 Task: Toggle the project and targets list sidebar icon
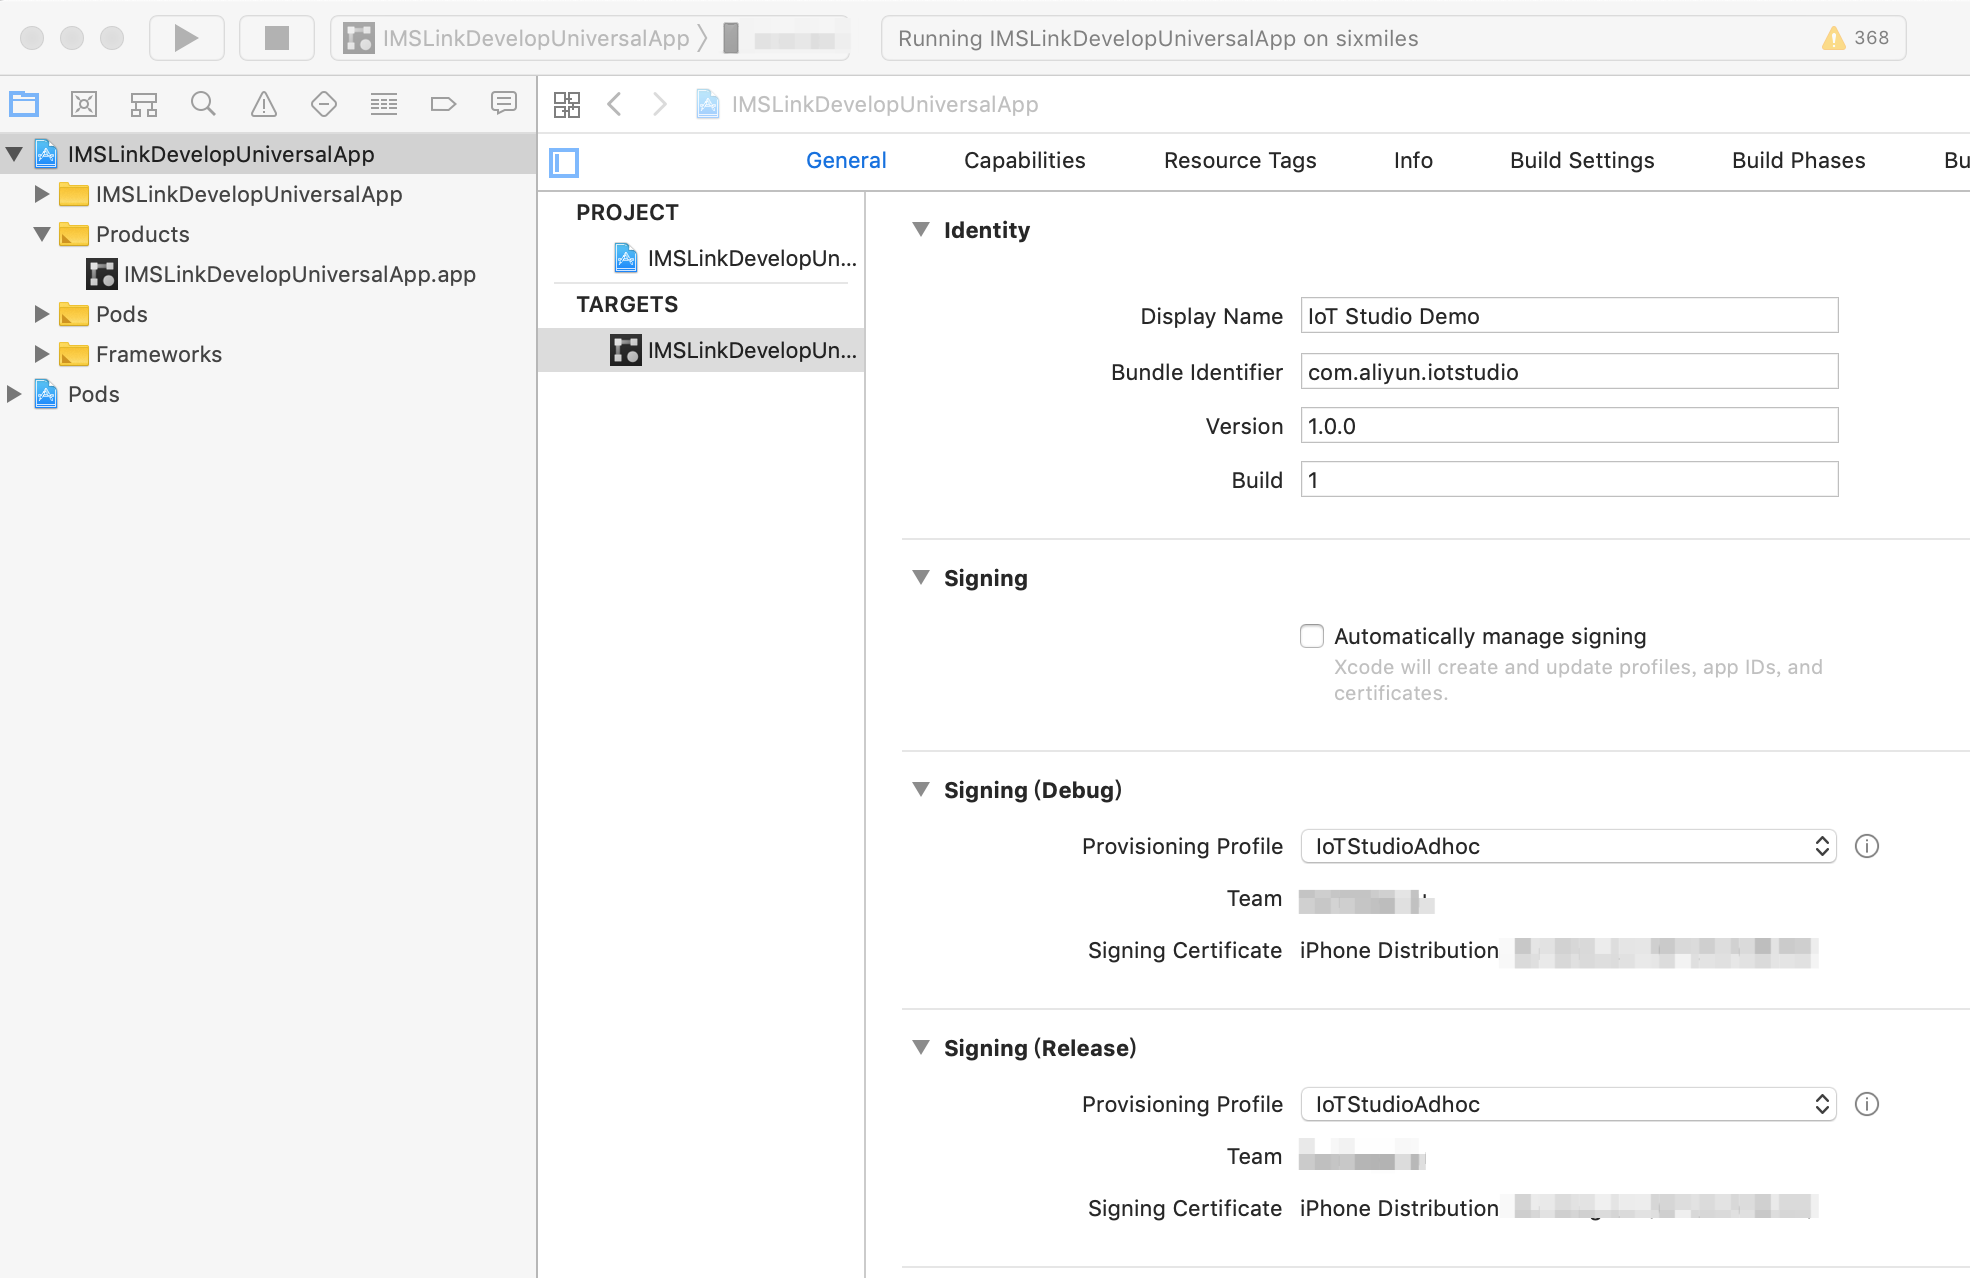(564, 162)
